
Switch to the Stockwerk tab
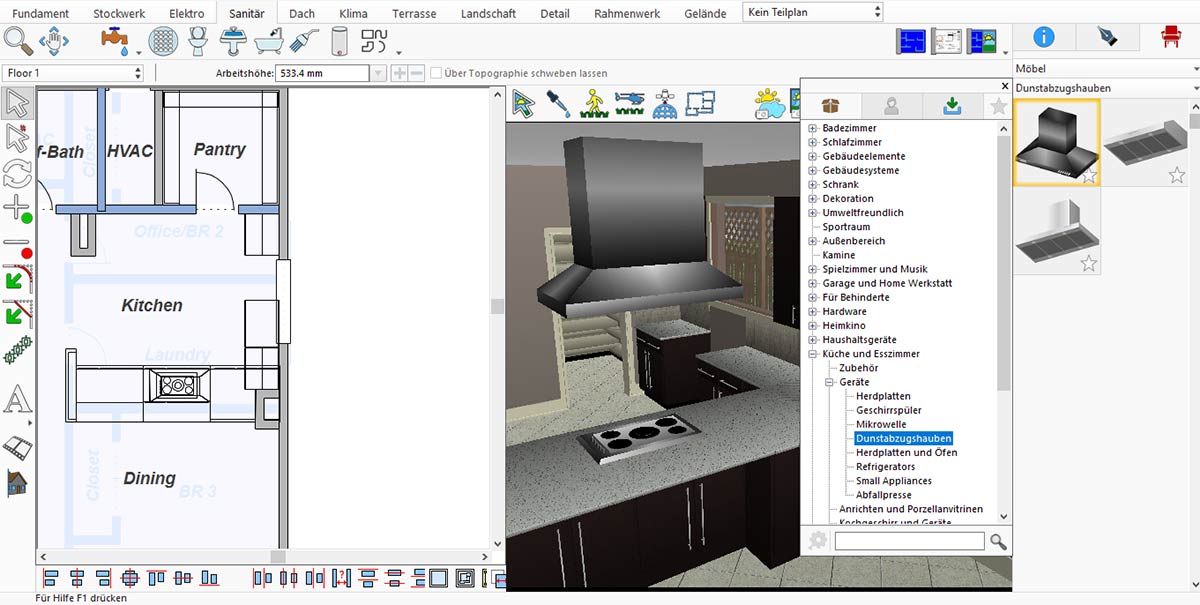[x=119, y=13]
